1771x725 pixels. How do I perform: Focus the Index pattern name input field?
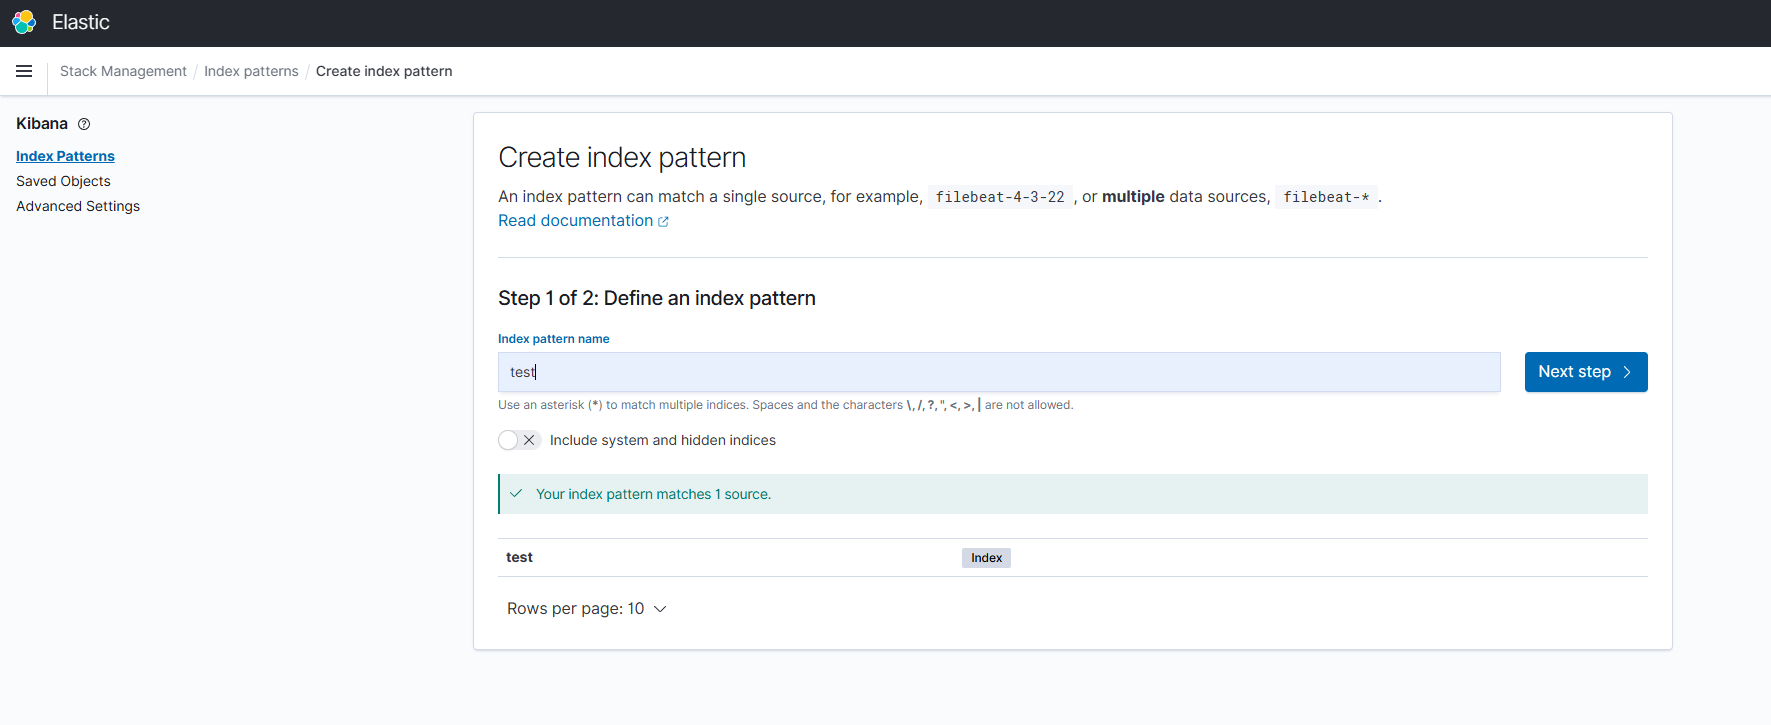tap(999, 372)
